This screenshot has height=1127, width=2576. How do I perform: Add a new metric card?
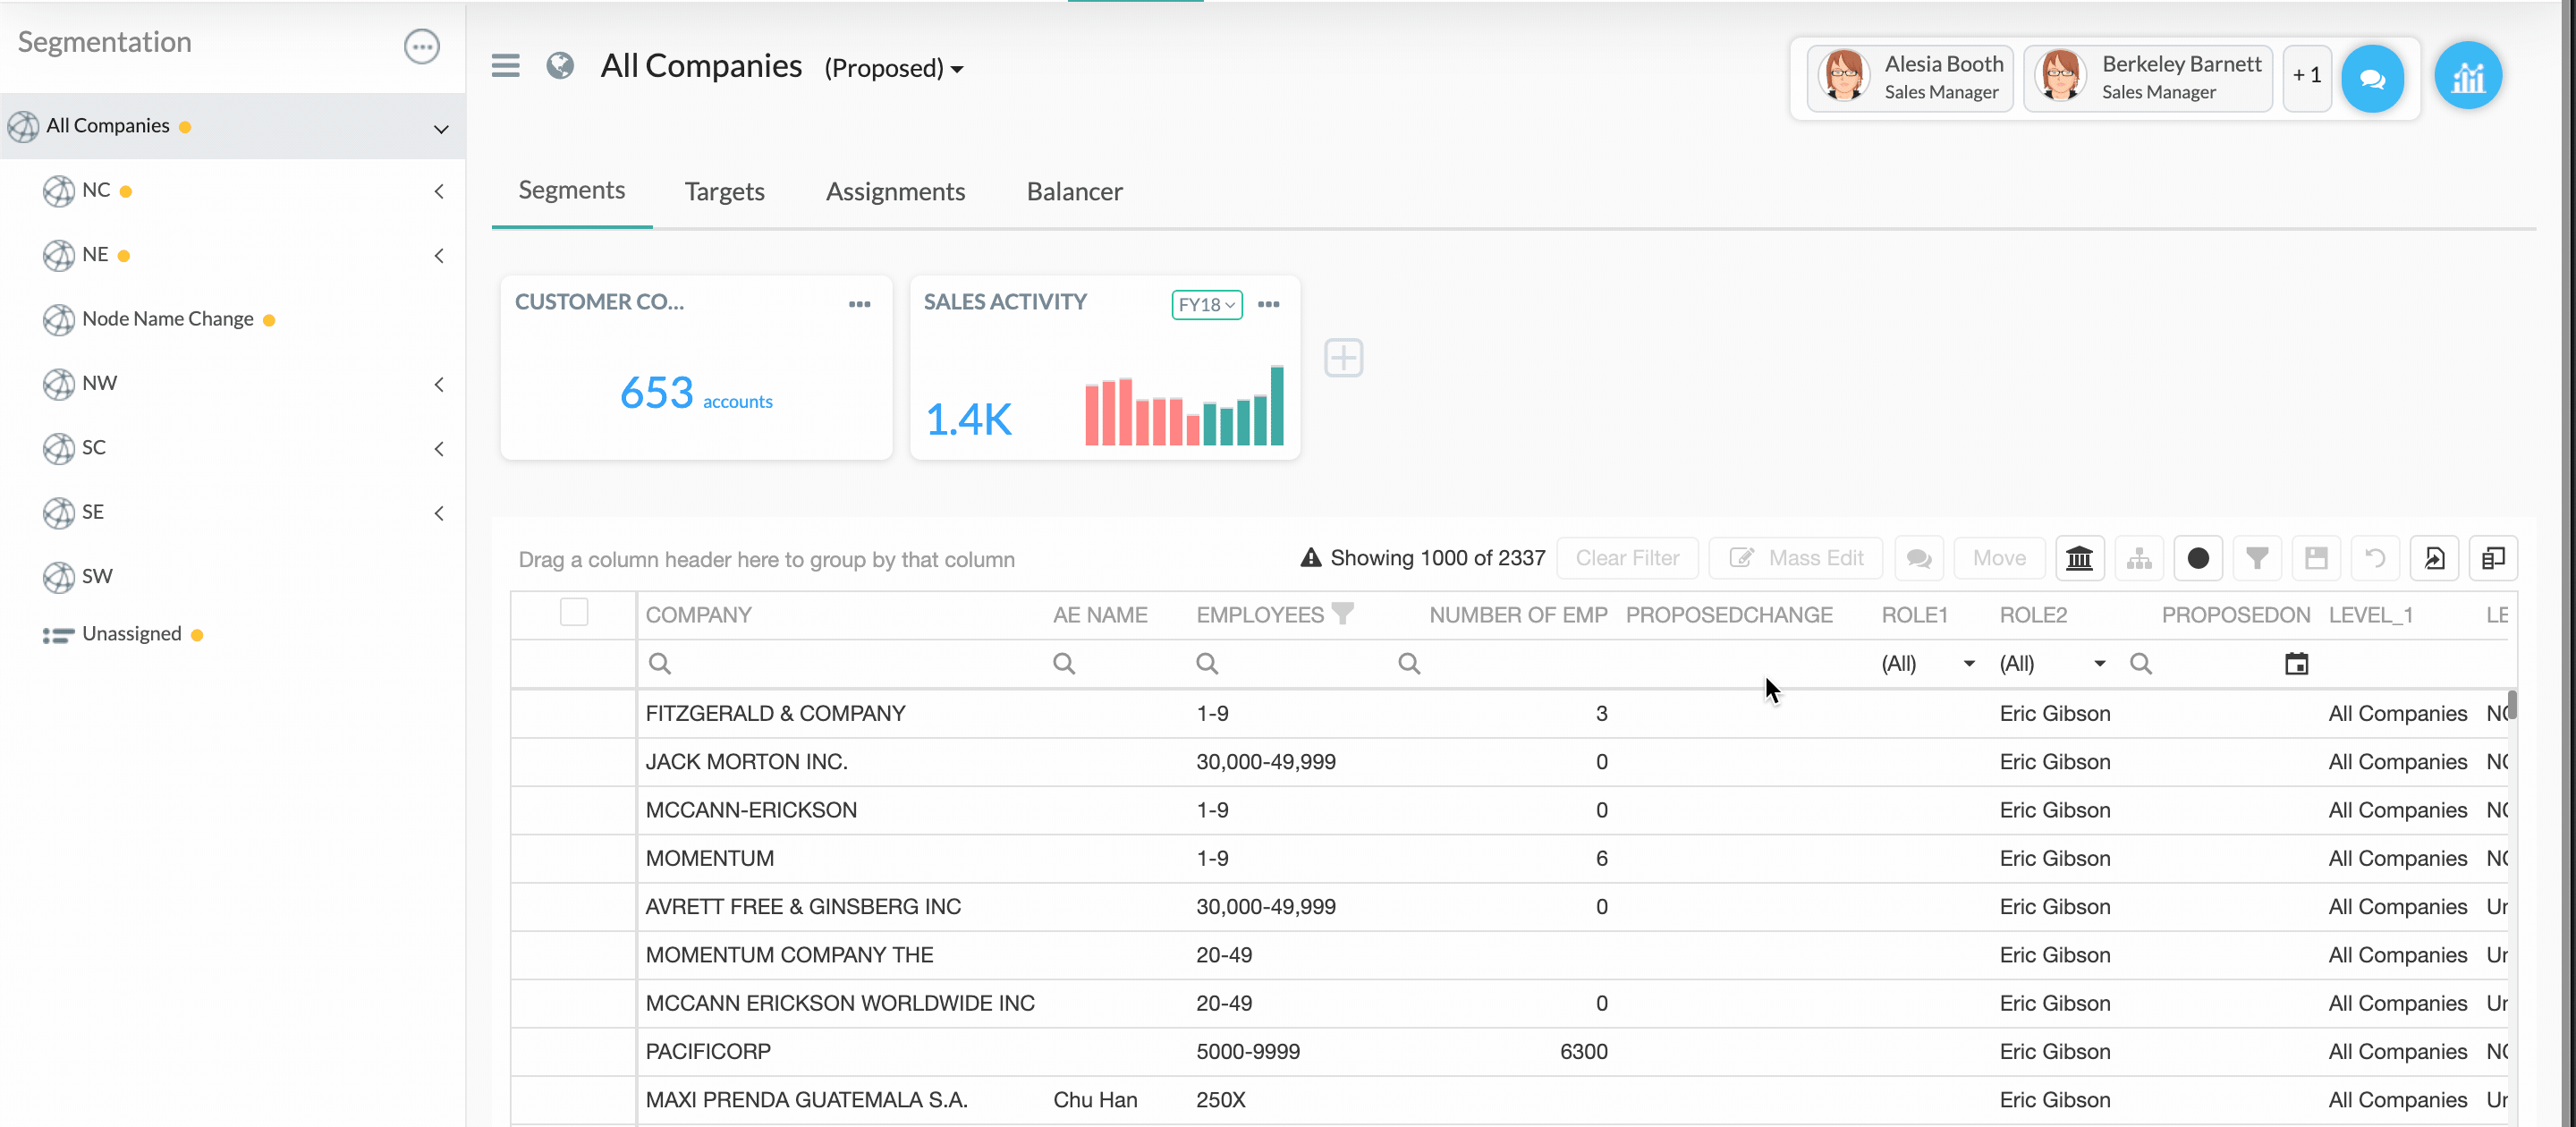(x=1343, y=358)
